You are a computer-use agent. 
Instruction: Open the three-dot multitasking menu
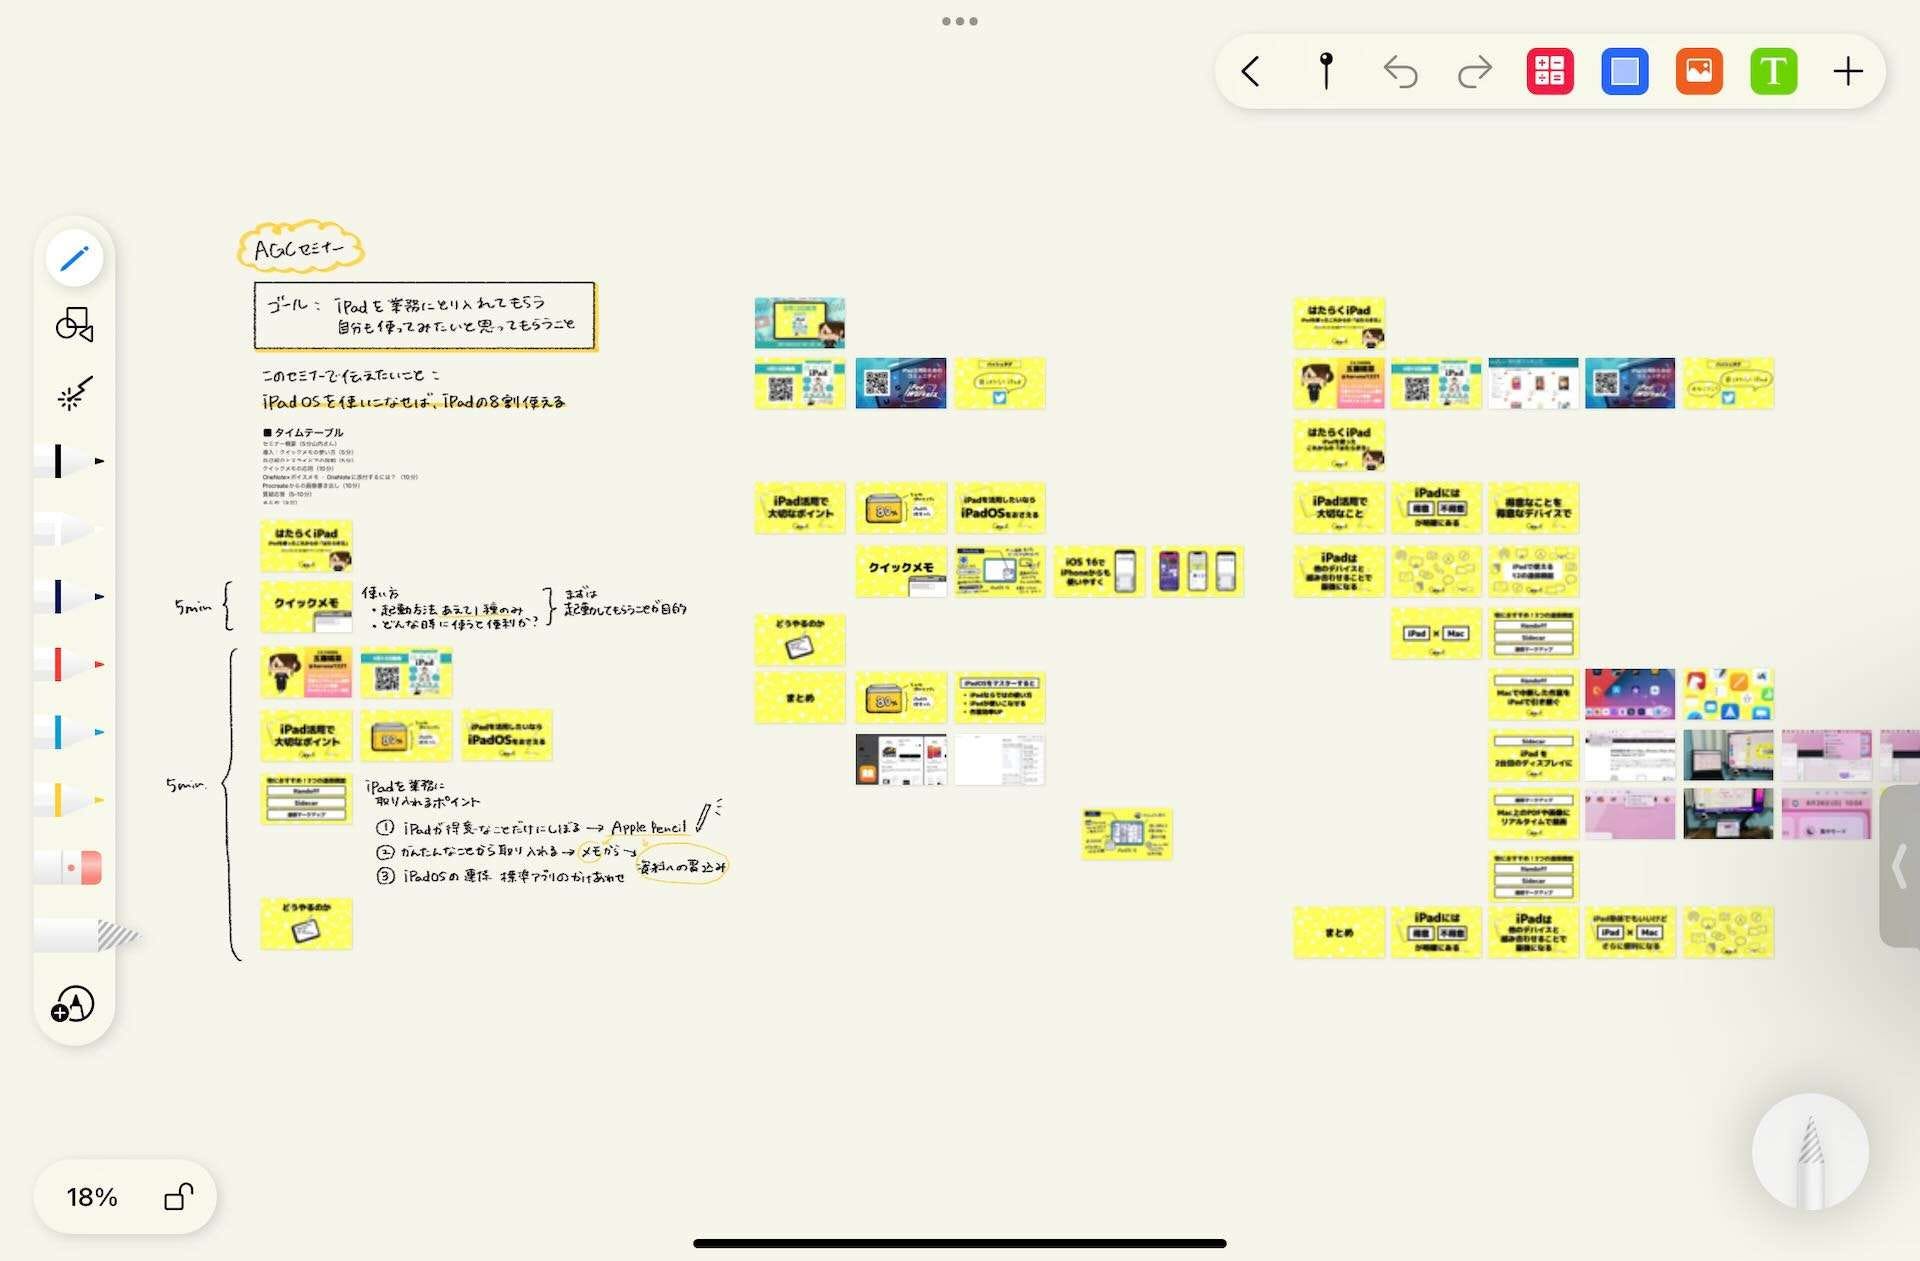click(x=959, y=21)
